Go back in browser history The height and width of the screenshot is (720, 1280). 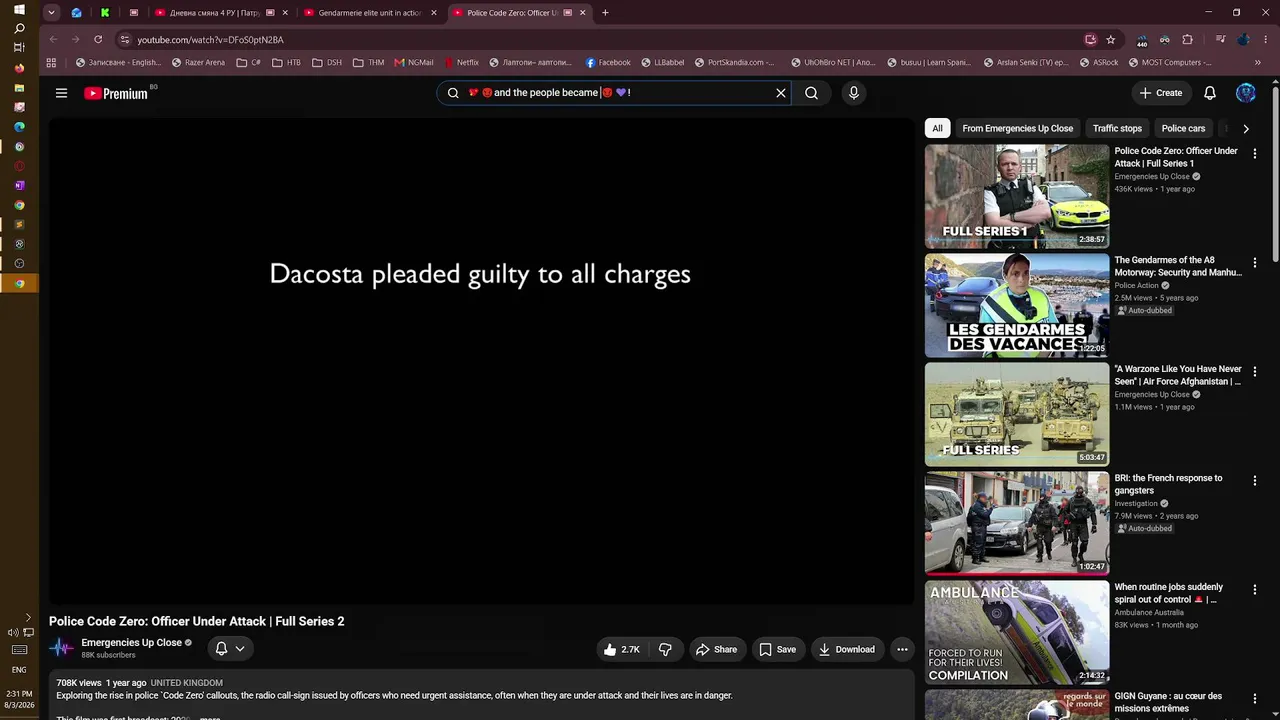click(x=53, y=40)
